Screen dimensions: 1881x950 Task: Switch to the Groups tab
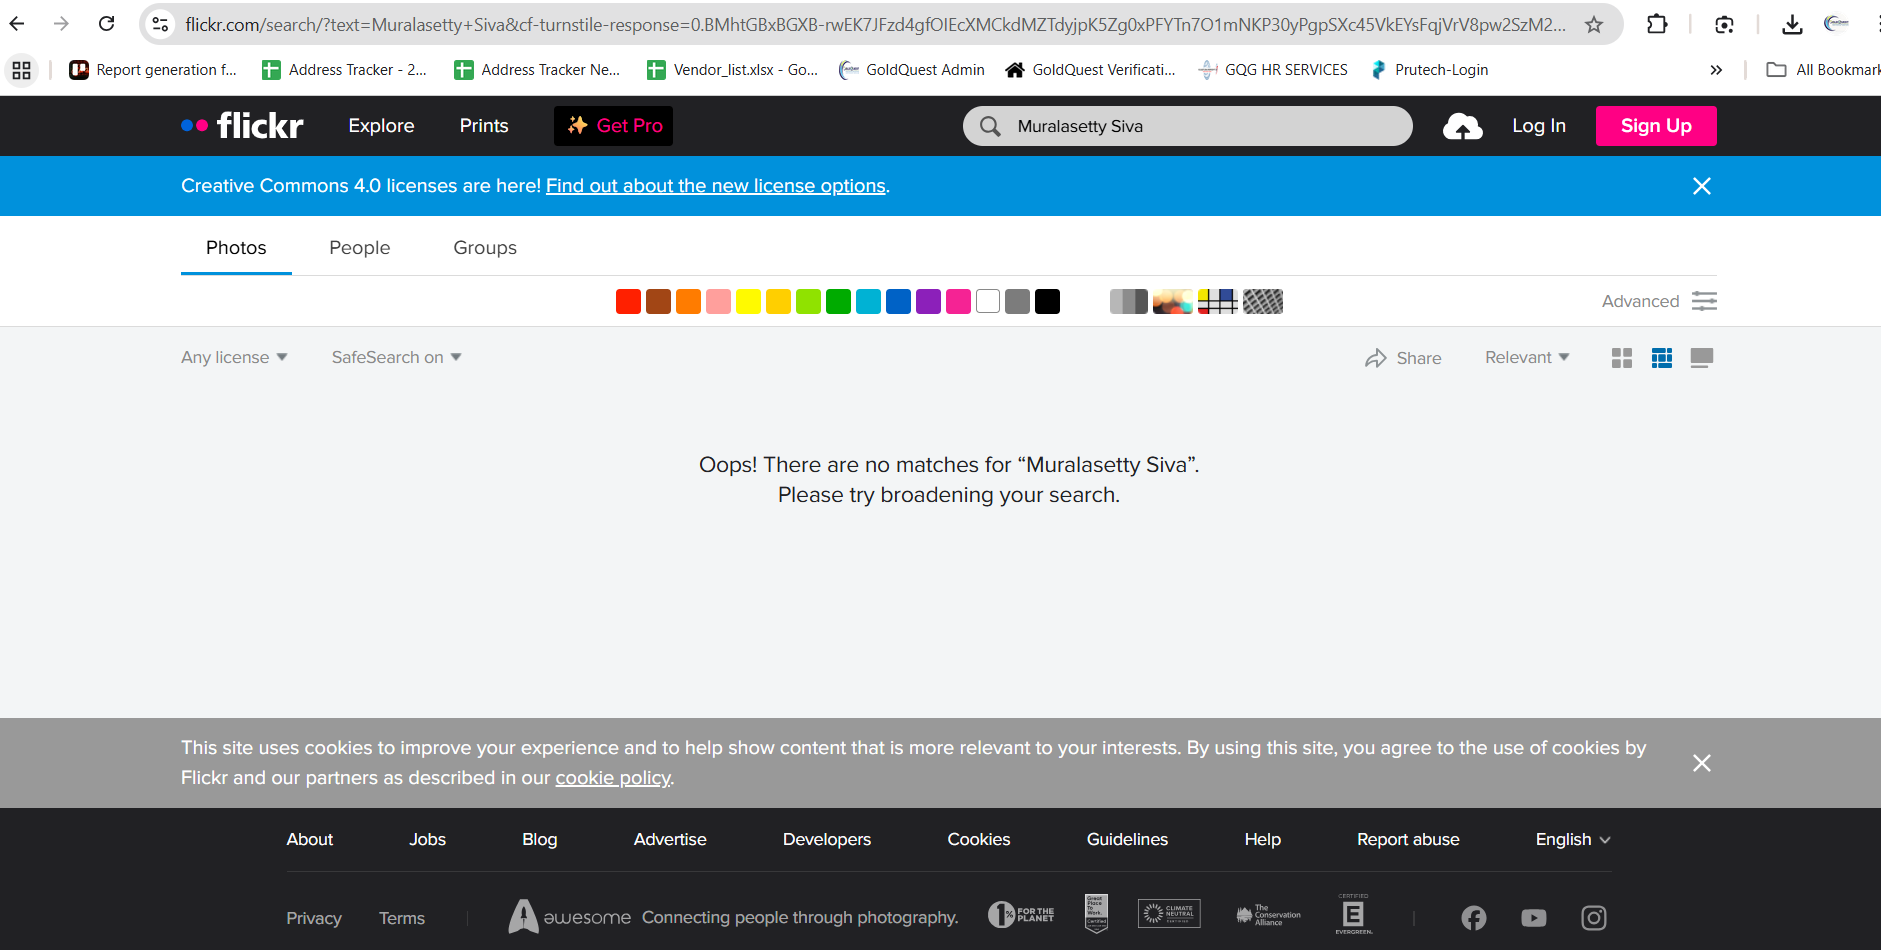[x=485, y=248]
